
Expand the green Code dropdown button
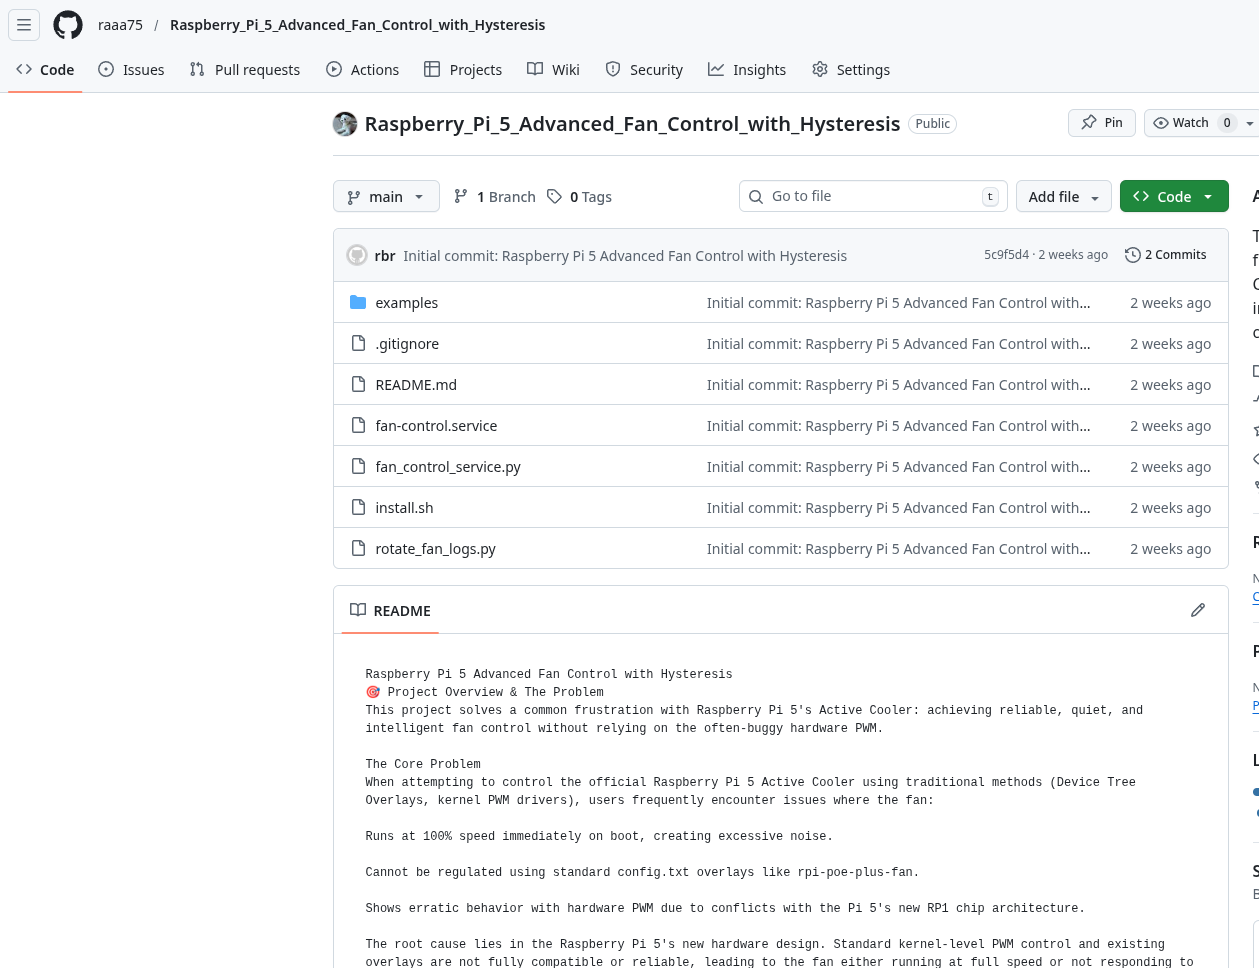click(1173, 197)
